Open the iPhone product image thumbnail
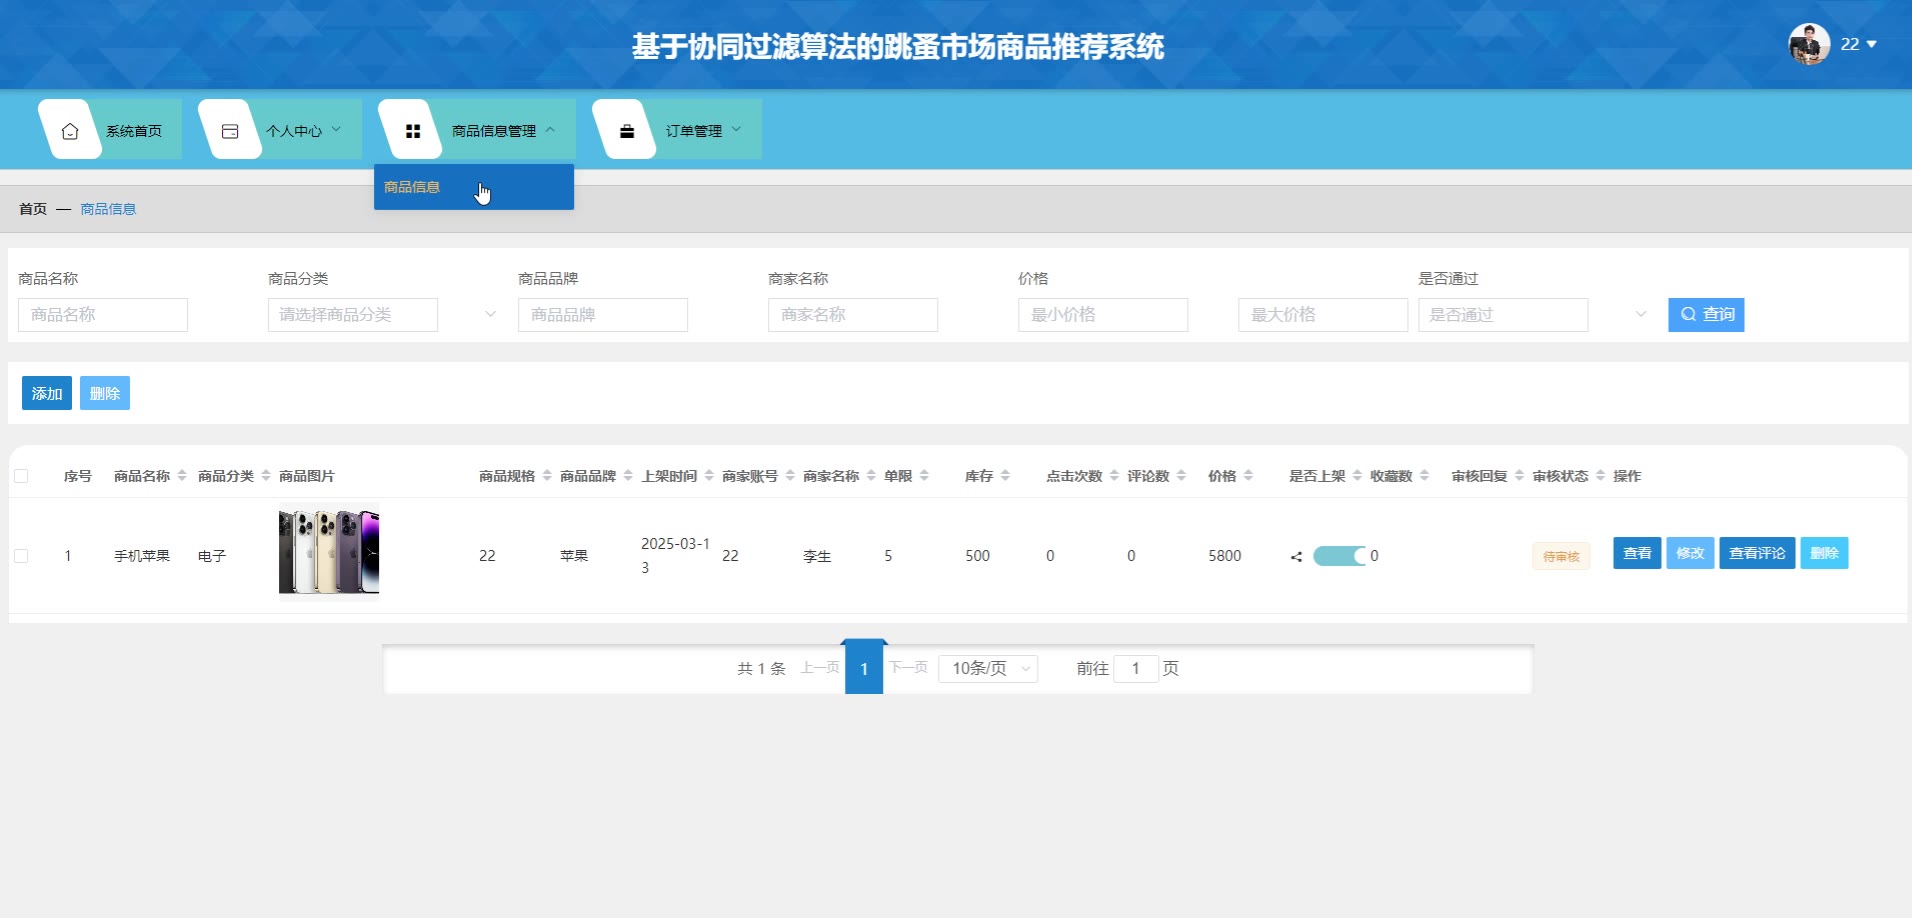The image size is (1912, 918). [x=329, y=552]
